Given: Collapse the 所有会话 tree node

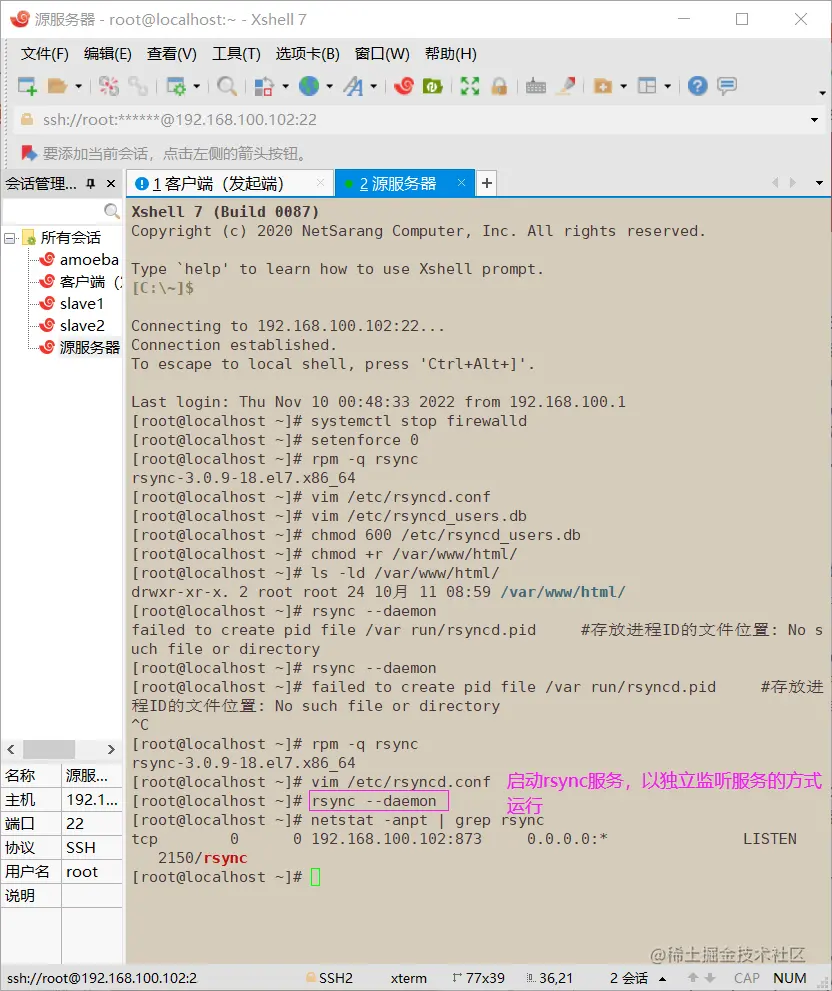Looking at the screenshot, I should [x=9, y=238].
